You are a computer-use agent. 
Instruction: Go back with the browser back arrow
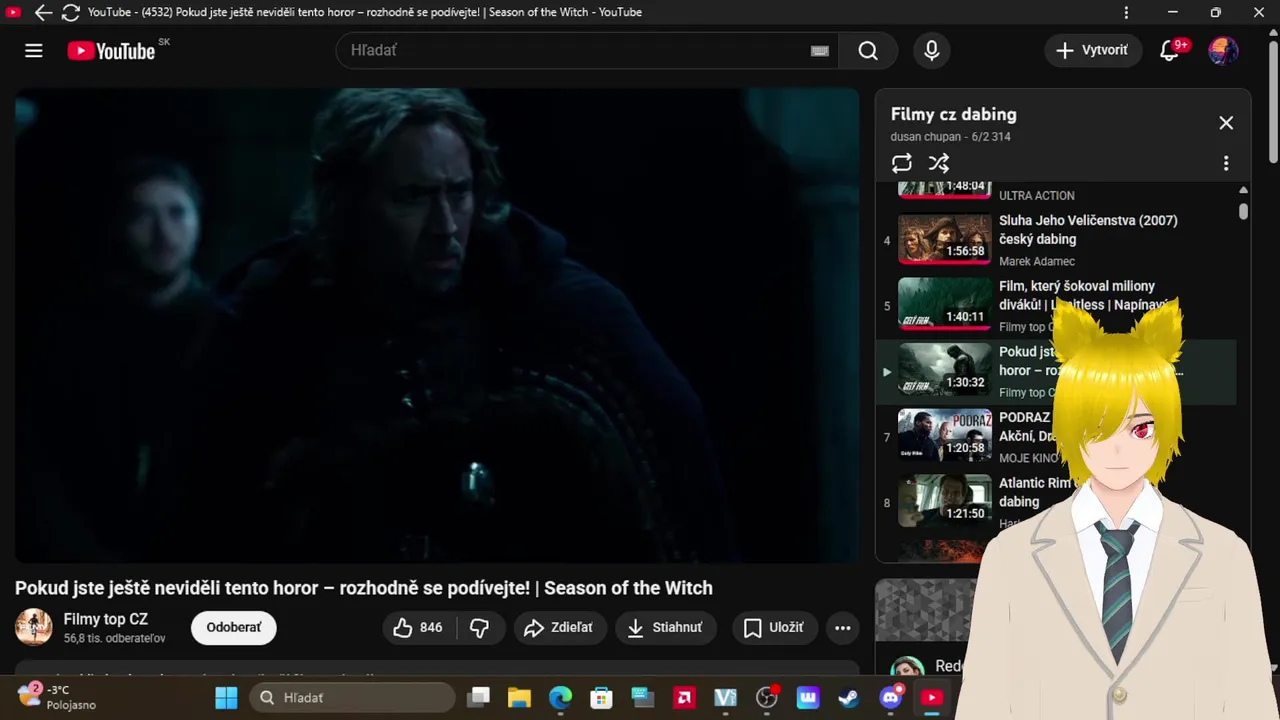pos(43,13)
